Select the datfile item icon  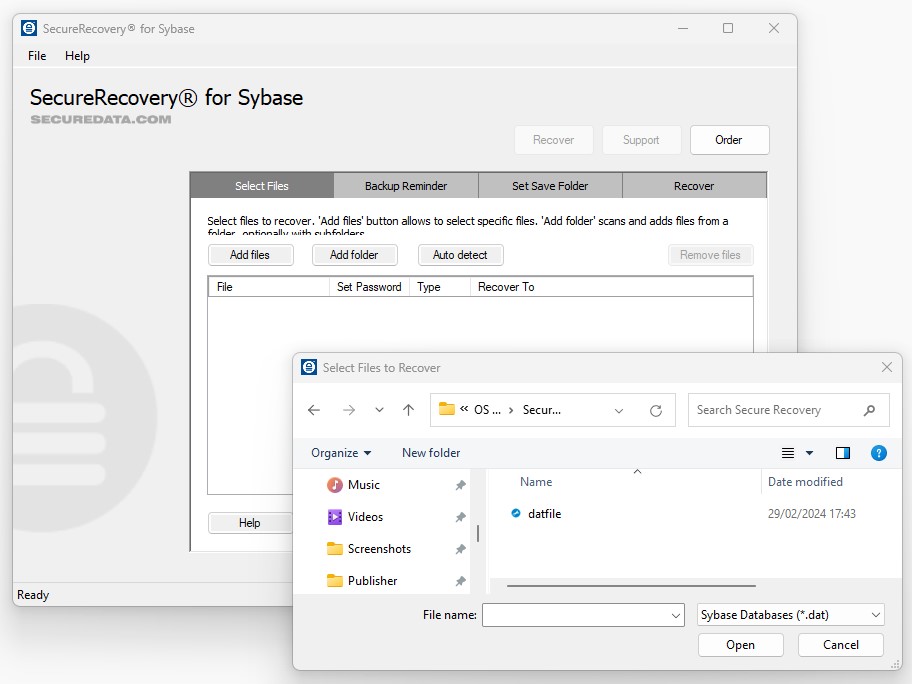pos(516,514)
